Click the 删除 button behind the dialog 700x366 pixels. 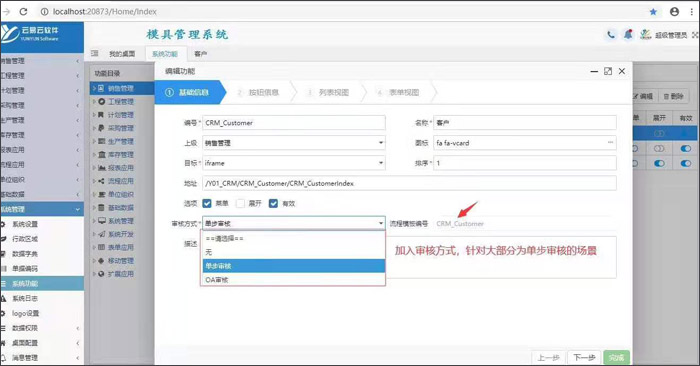click(674, 96)
